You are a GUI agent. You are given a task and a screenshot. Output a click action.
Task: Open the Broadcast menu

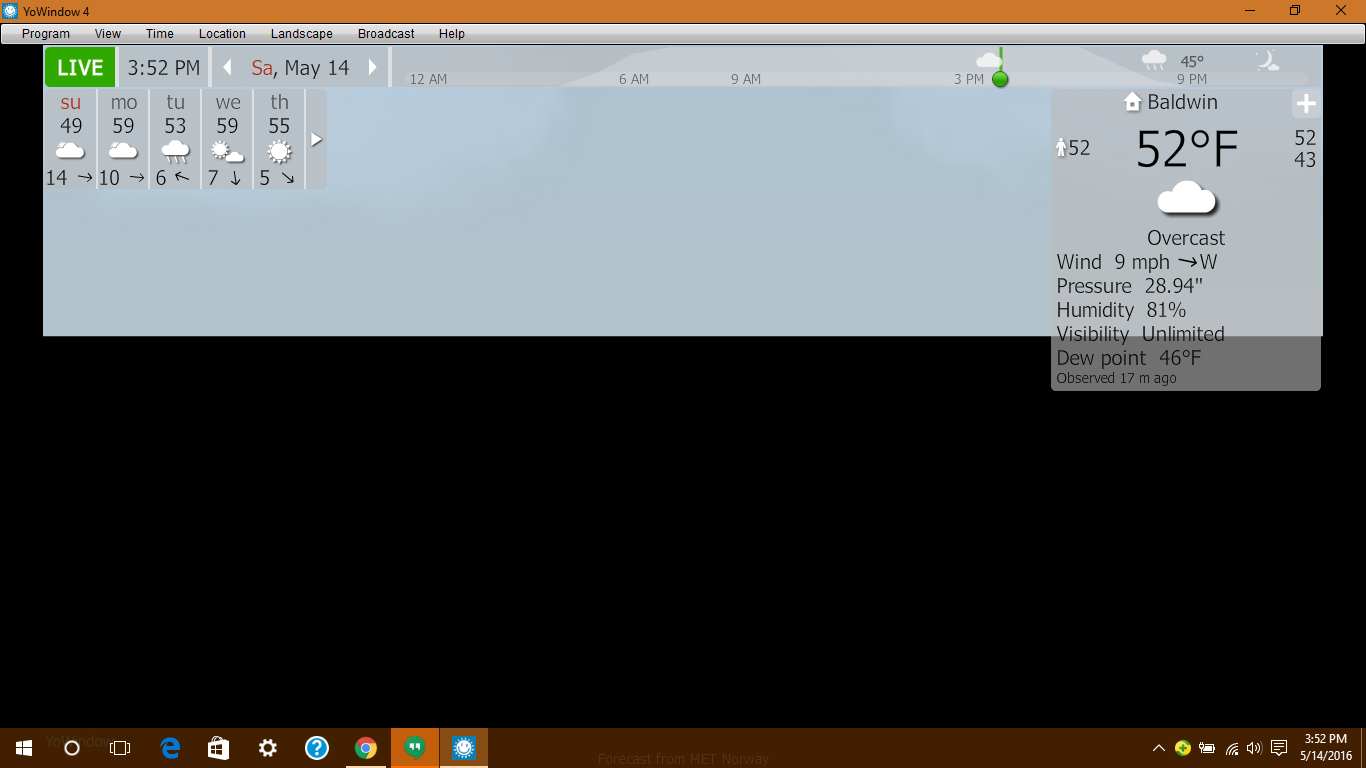pyautogui.click(x=386, y=34)
